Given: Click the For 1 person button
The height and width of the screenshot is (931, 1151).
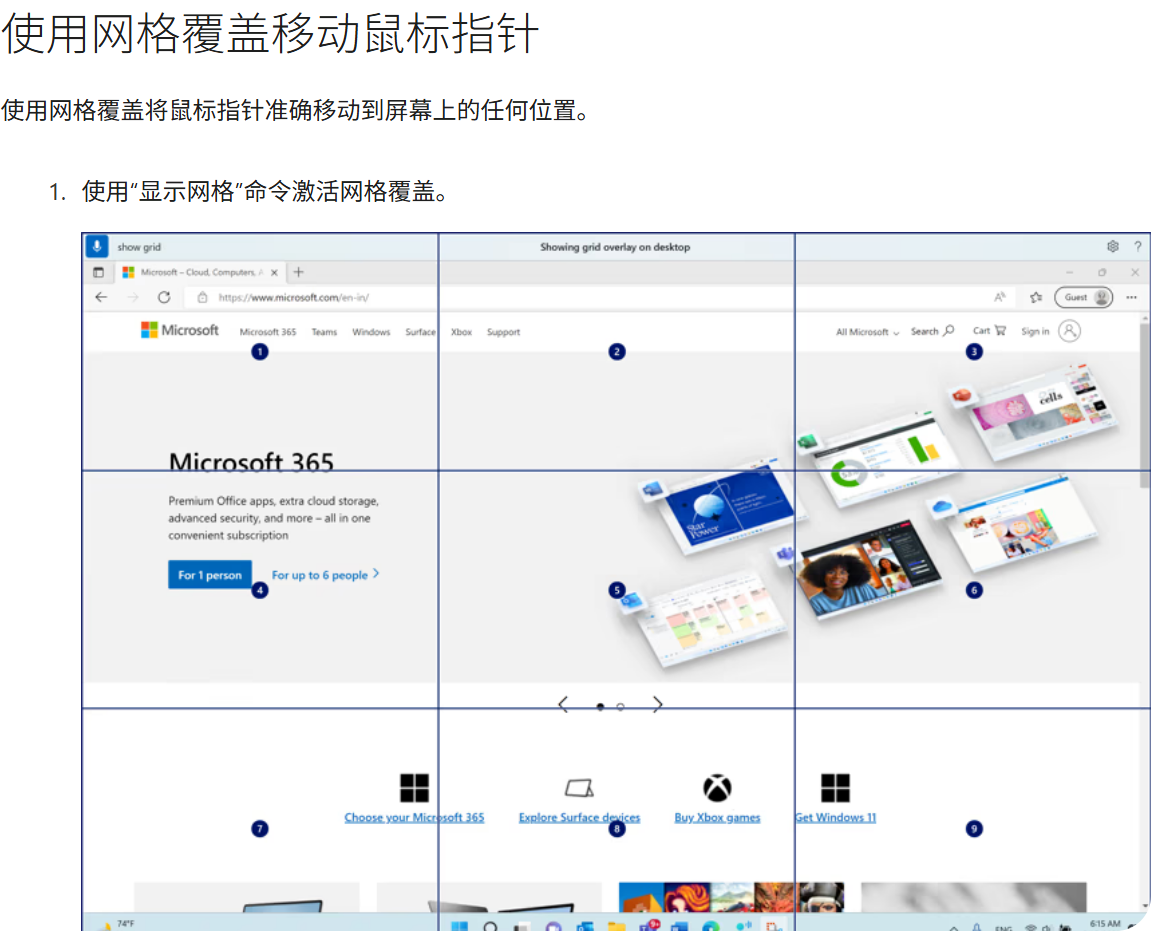Looking at the screenshot, I should pos(210,575).
